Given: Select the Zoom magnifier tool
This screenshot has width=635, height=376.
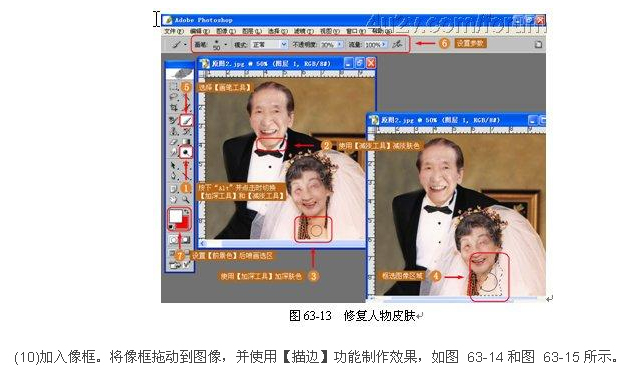Looking at the screenshot, I should (185, 199).
